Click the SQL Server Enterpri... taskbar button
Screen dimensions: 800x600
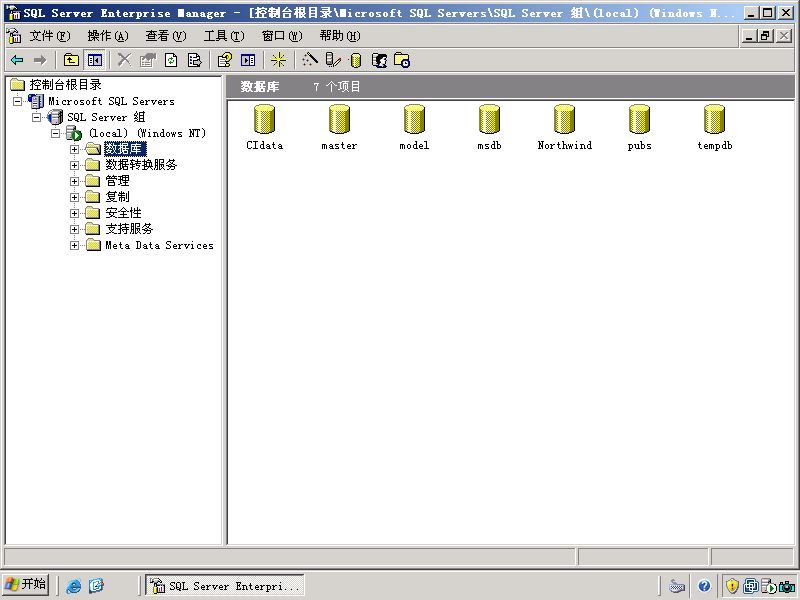pos(225,586)
